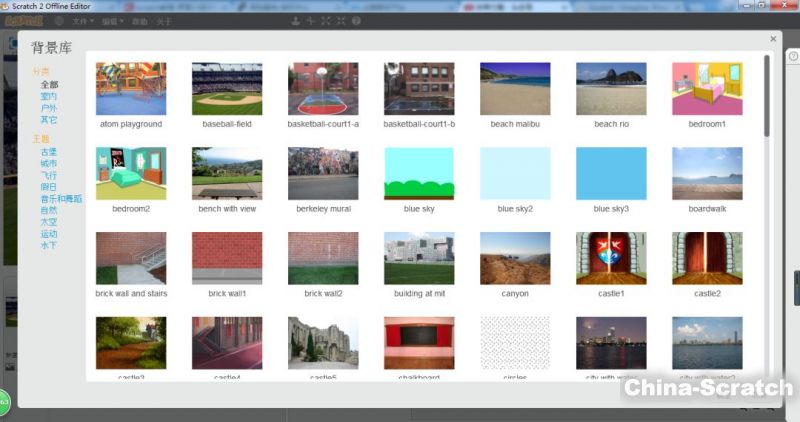Select the castle1 backdrop thumbnail
Screen dimensions: 800x422
[x=611, y=259]
